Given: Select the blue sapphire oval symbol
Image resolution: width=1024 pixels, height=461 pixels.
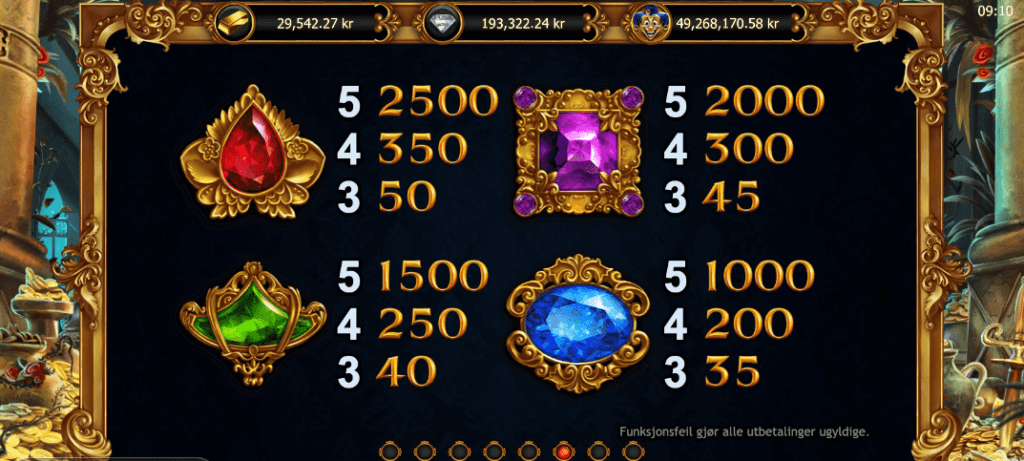Looking at the screenshot, I should pyautogui.click(x=579, y=324).
